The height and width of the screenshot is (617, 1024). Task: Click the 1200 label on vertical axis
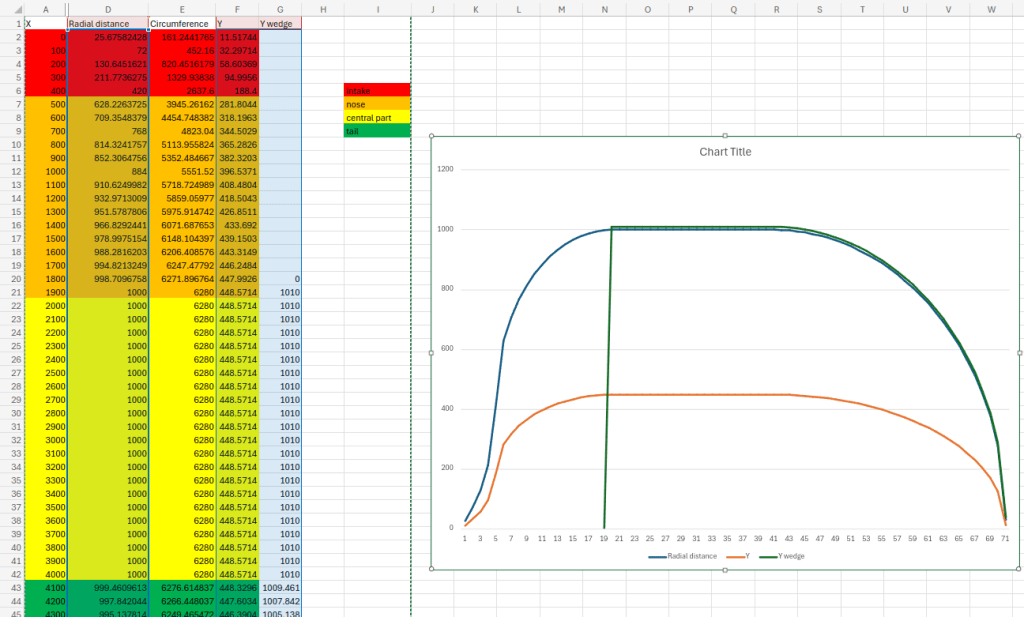(445, 170)
